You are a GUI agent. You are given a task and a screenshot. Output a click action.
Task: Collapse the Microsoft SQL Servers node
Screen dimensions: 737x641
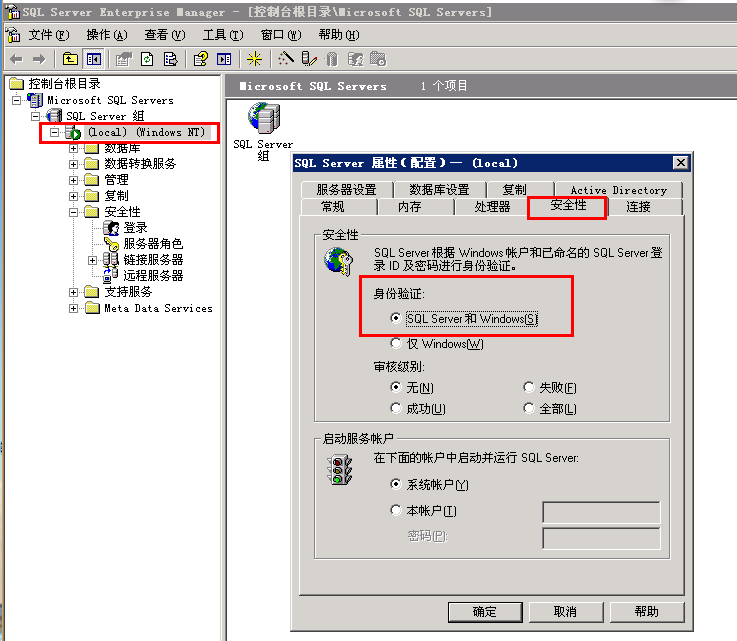click(16, 100)
